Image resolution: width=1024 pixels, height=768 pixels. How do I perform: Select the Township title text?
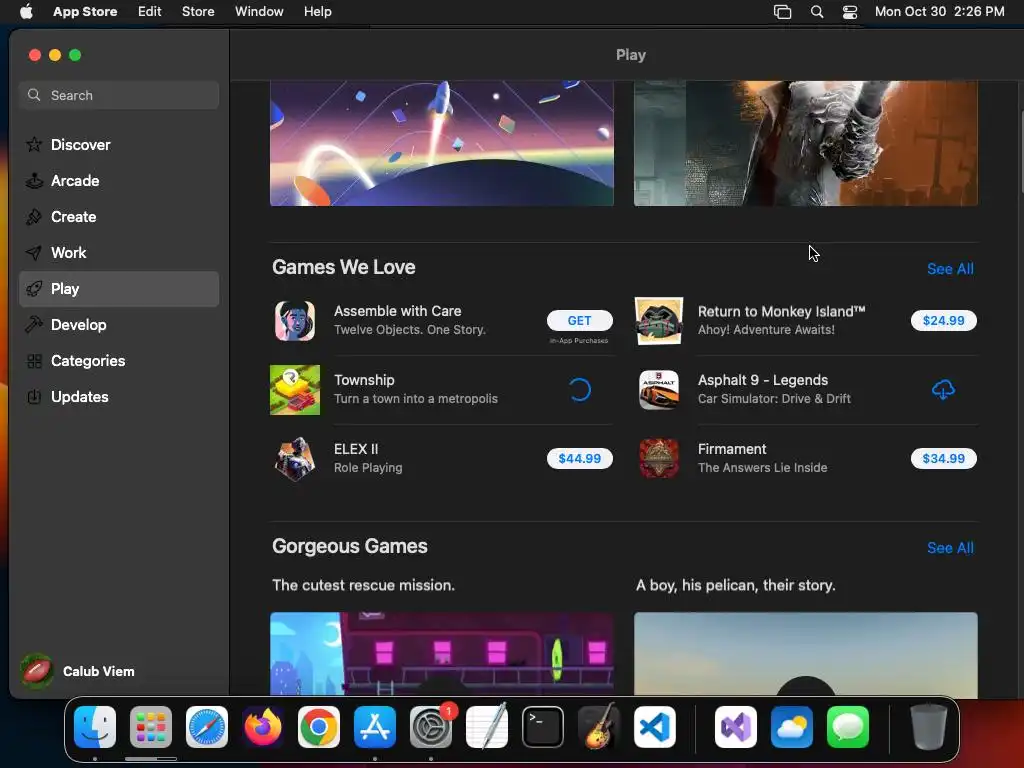(x=364, y=380)
